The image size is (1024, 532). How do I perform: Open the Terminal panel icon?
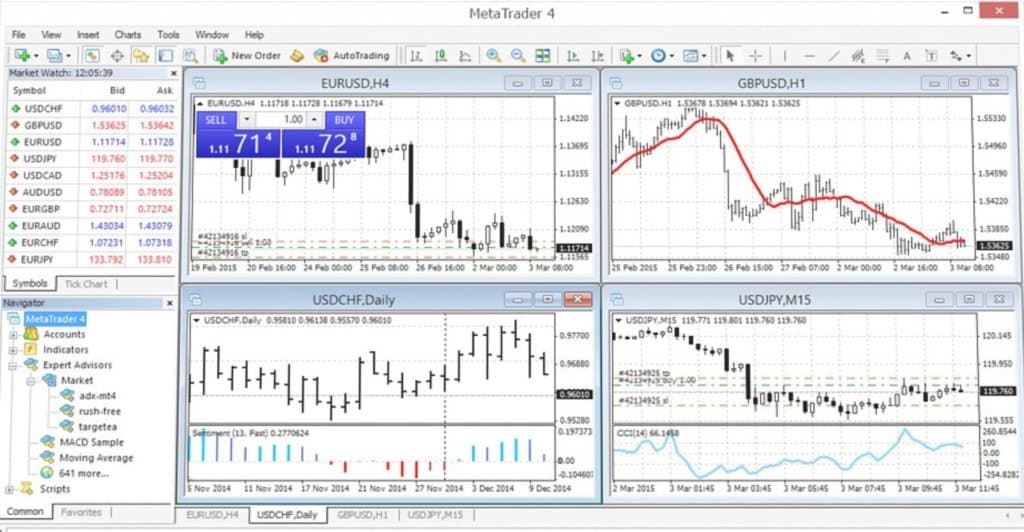tap(166, 55)
